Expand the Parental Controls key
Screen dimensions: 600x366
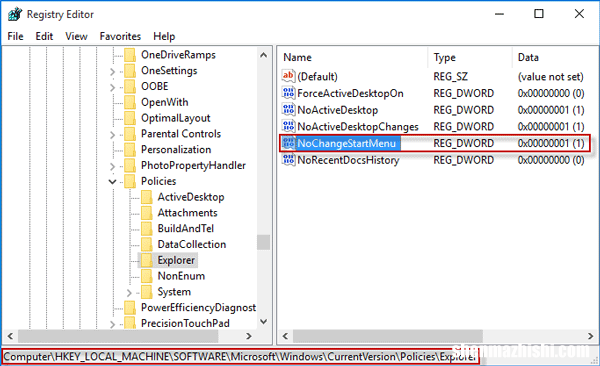click(x=112, y=135)
